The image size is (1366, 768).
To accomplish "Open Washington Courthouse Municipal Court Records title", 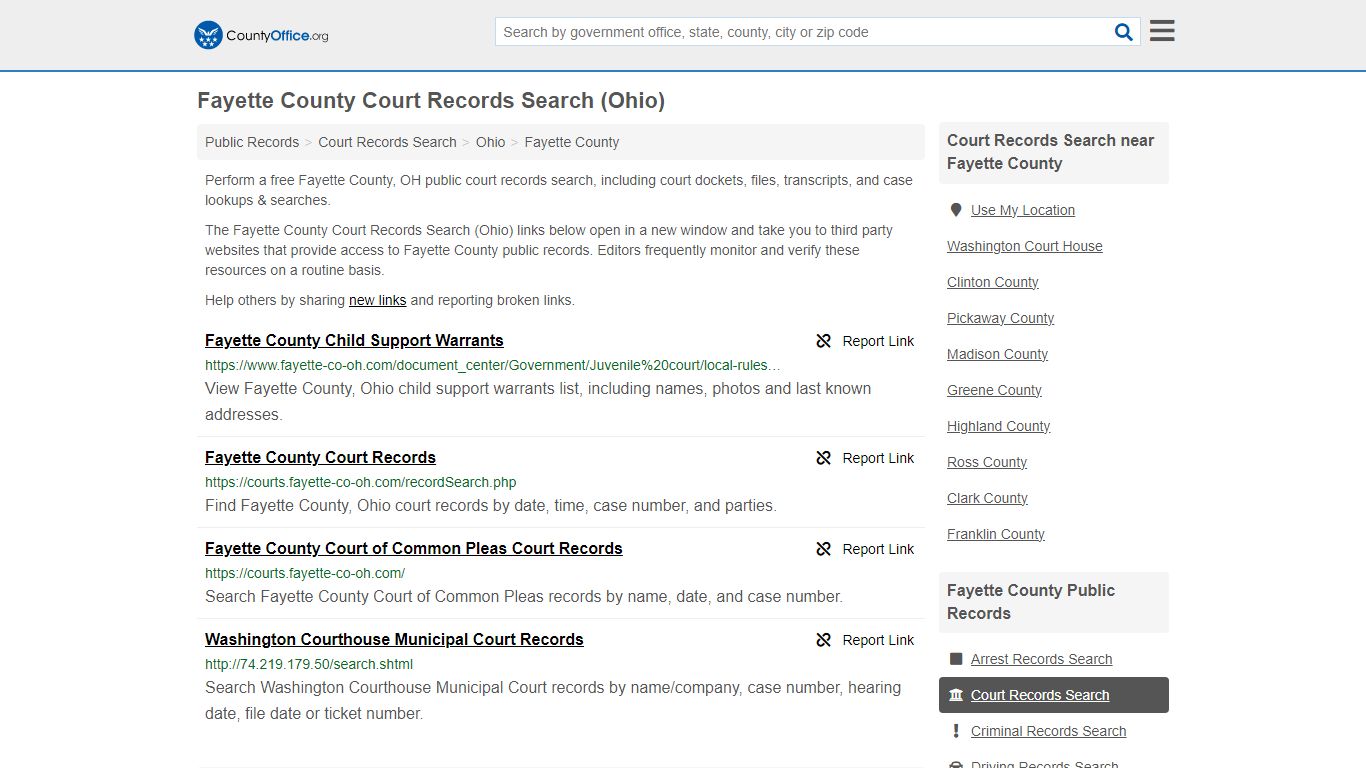I will point(394,640).
